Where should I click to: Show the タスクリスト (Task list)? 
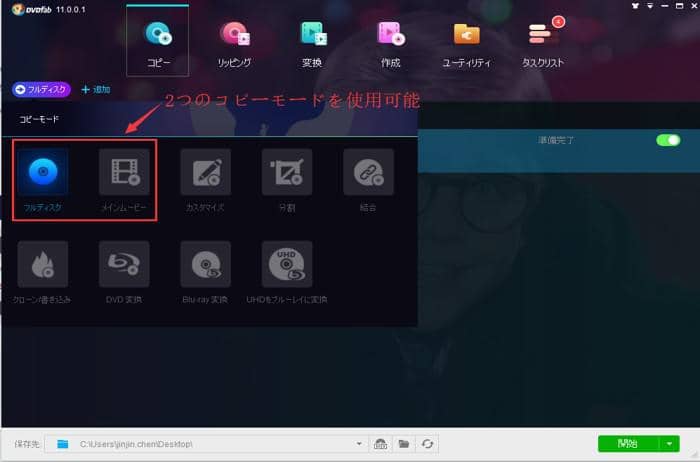point(543,44)
